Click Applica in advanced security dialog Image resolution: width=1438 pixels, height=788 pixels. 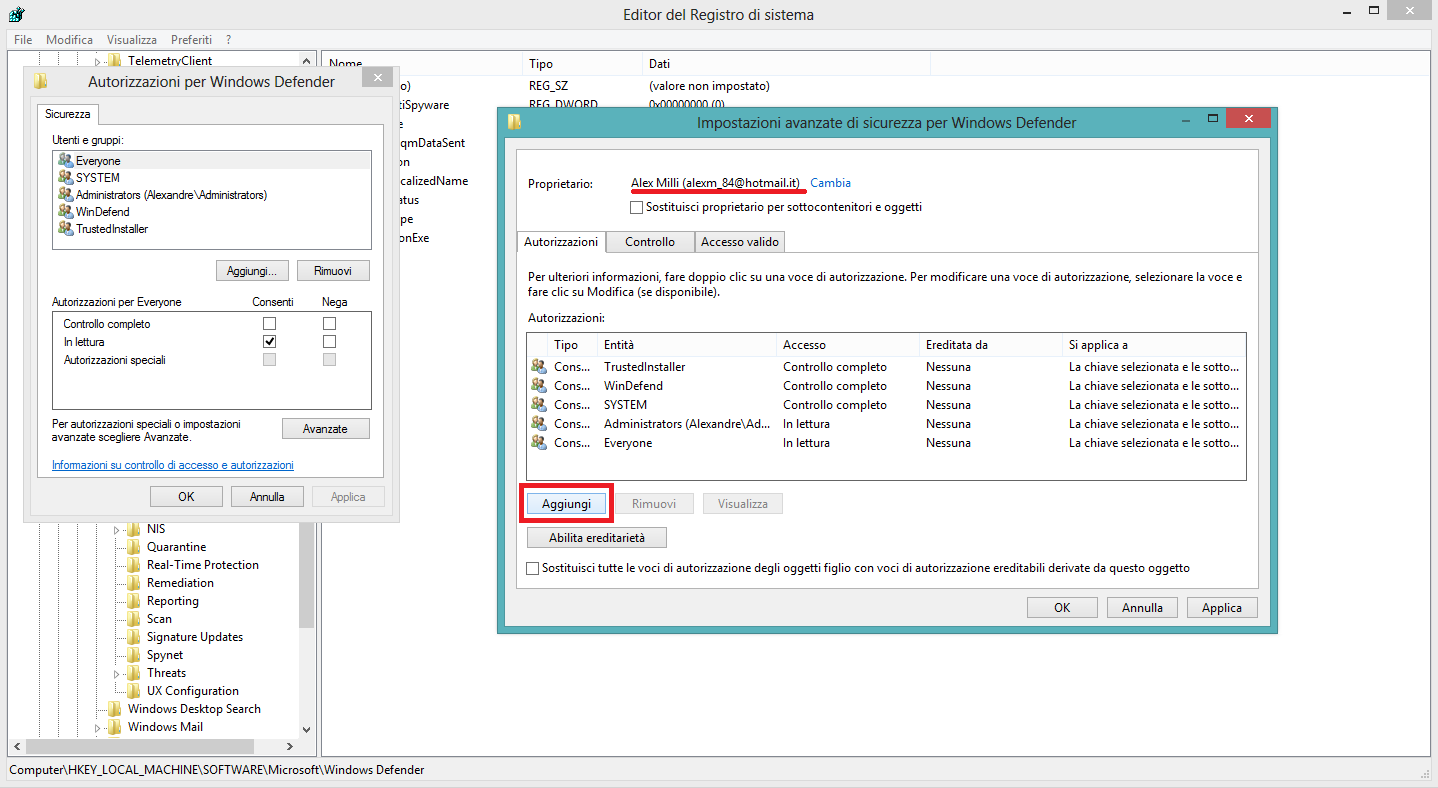[1222, 607]
